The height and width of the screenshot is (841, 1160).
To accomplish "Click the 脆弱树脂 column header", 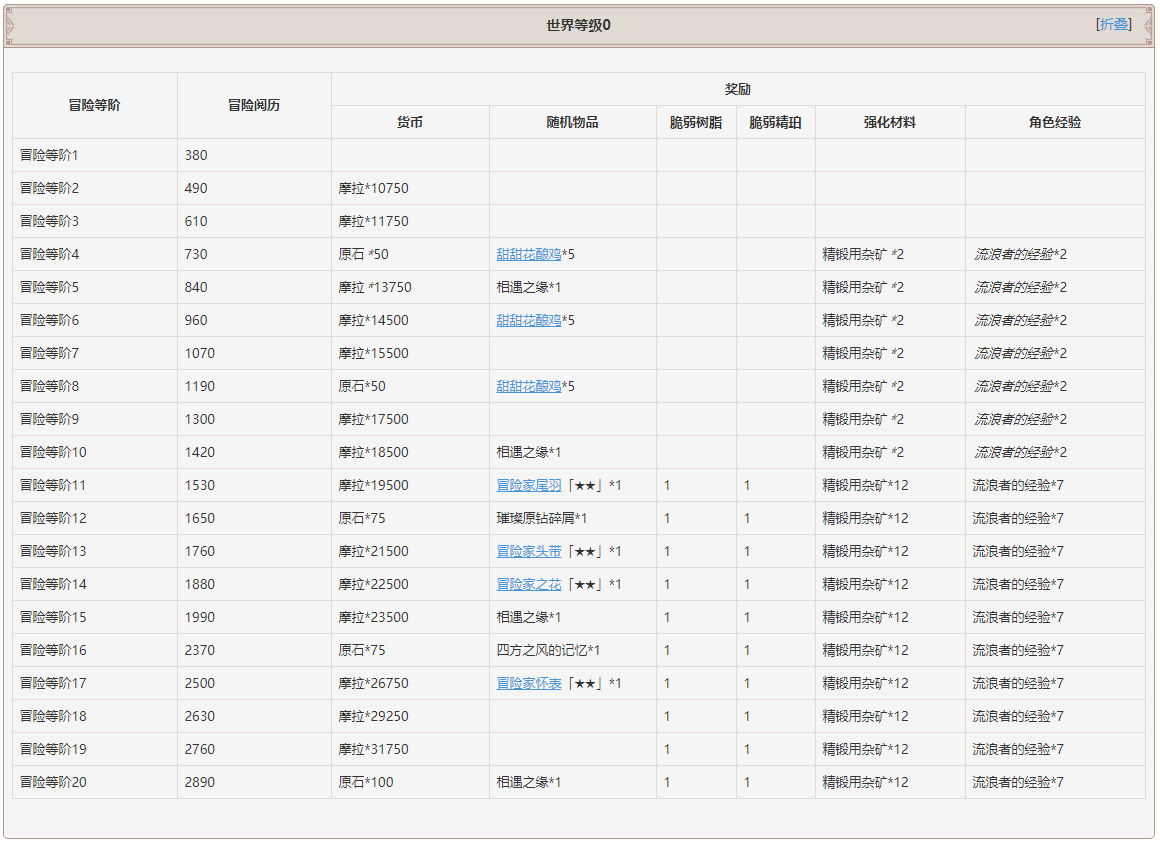I will [695, 122].
